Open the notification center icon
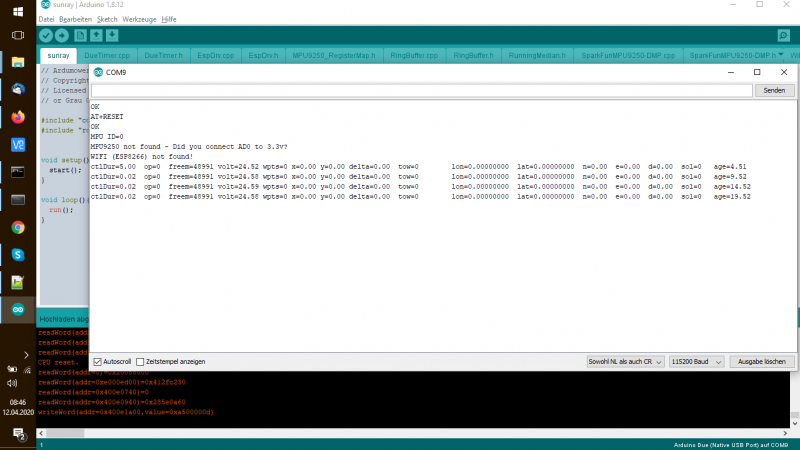Image resolution: width=800 pixels, height=450 pixels. click(x=19, y=434)
